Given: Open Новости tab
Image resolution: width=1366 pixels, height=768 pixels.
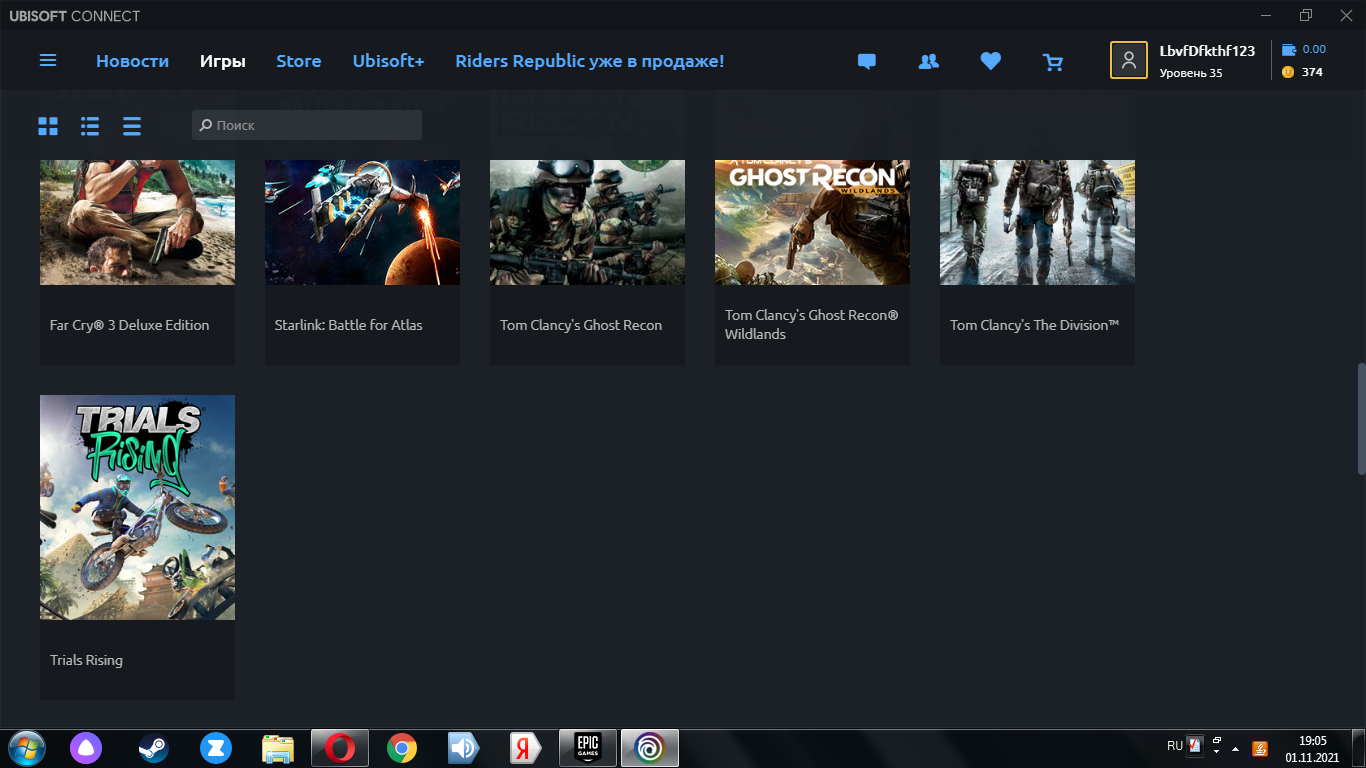Looking at the screenshot, I should (x=132, y=61).
